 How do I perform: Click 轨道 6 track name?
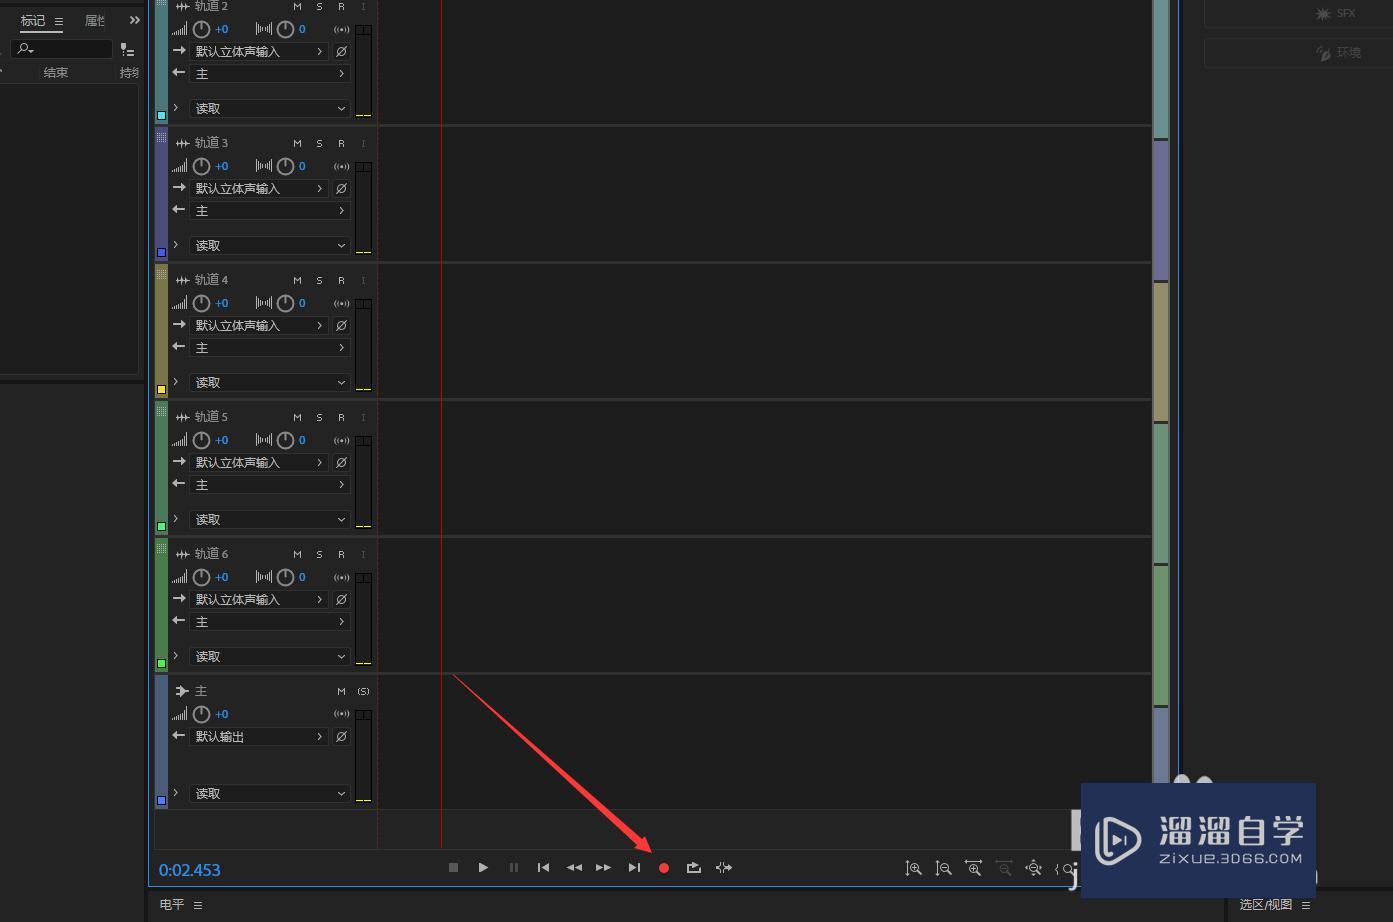point(211,554)
